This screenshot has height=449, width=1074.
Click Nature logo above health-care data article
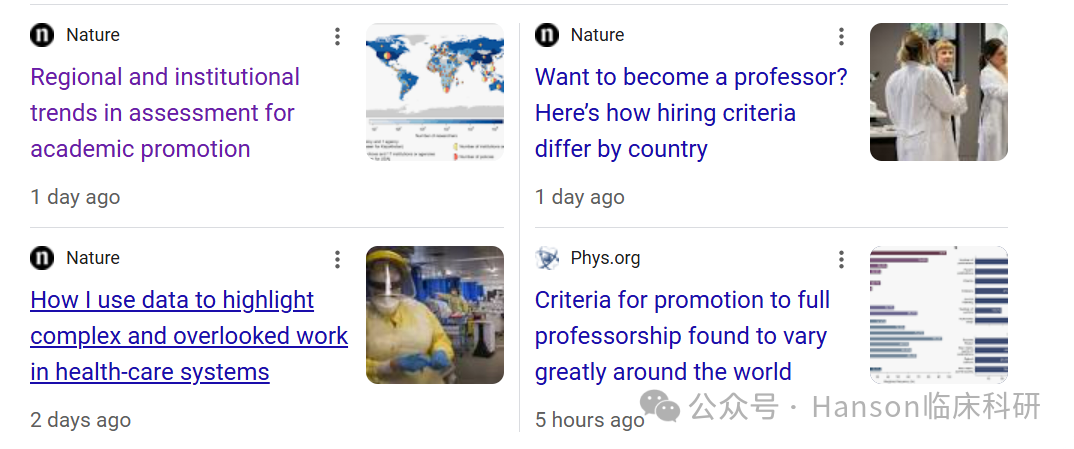click(42, 258)
